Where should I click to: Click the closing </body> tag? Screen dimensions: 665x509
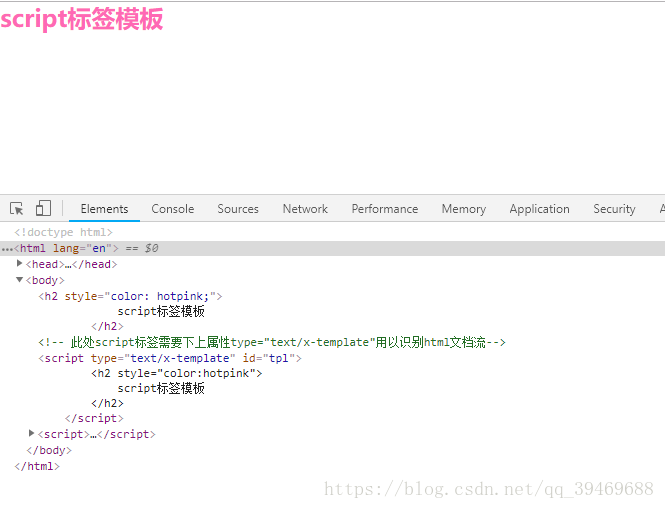(49, 450)
